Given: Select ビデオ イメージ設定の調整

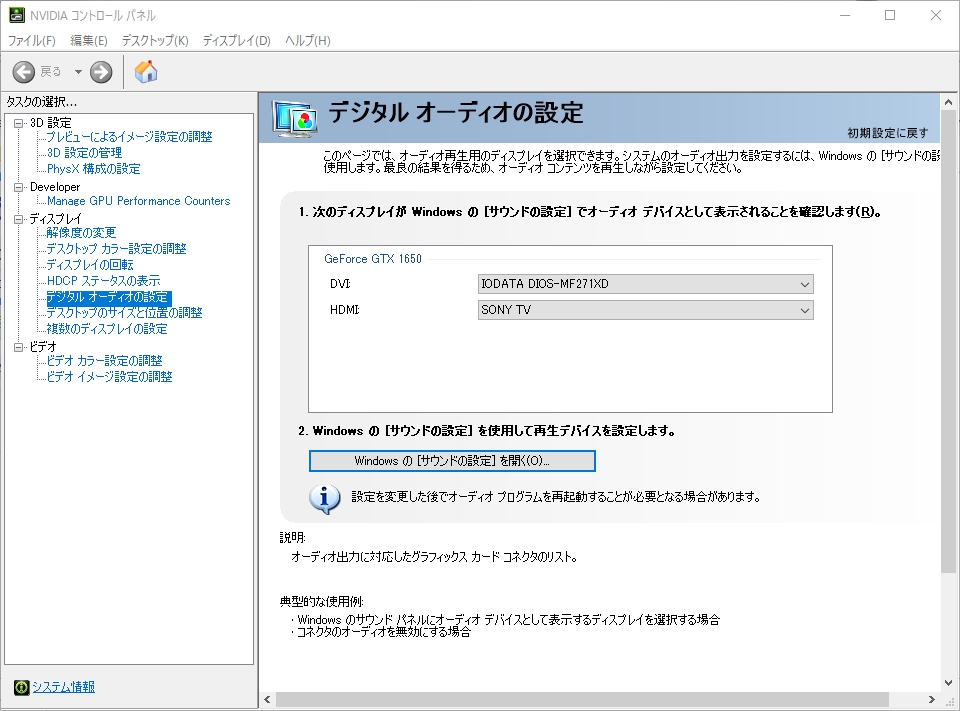Looking at the screenshot, I should click(110, 377).
